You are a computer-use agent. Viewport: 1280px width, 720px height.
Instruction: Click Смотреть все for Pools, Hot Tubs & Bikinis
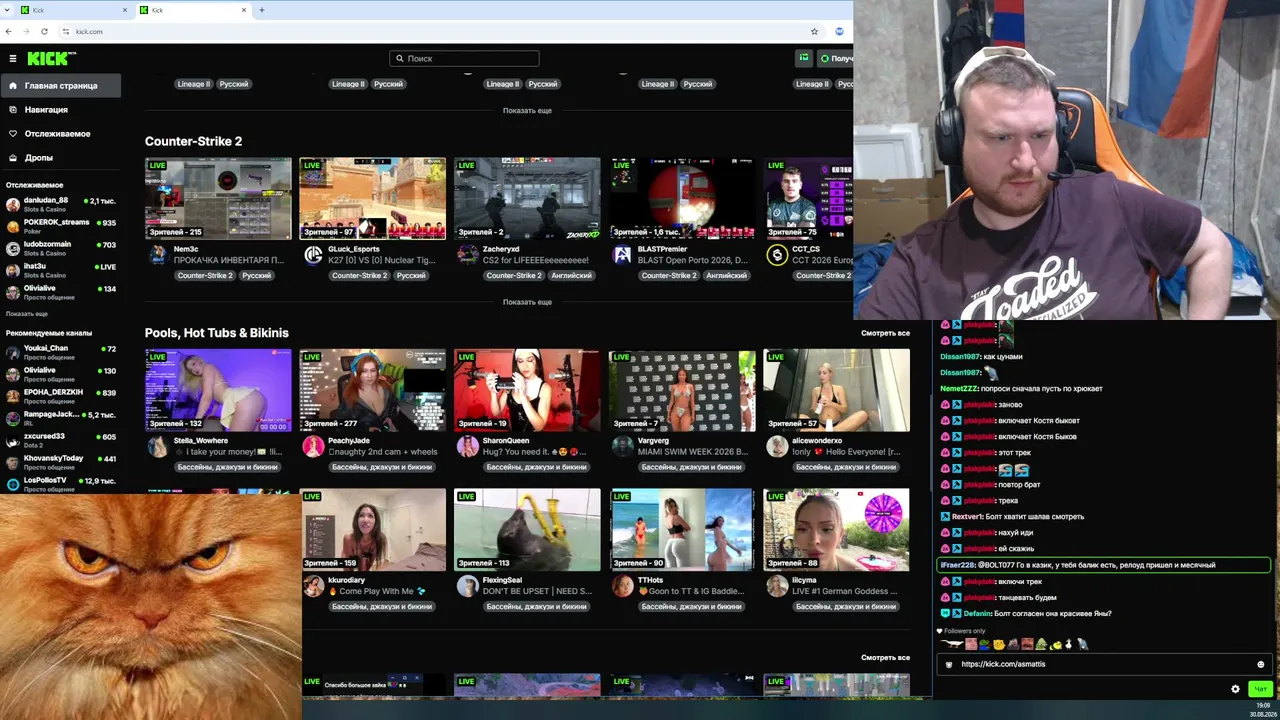pyautogui.click(x=885, y=333)
